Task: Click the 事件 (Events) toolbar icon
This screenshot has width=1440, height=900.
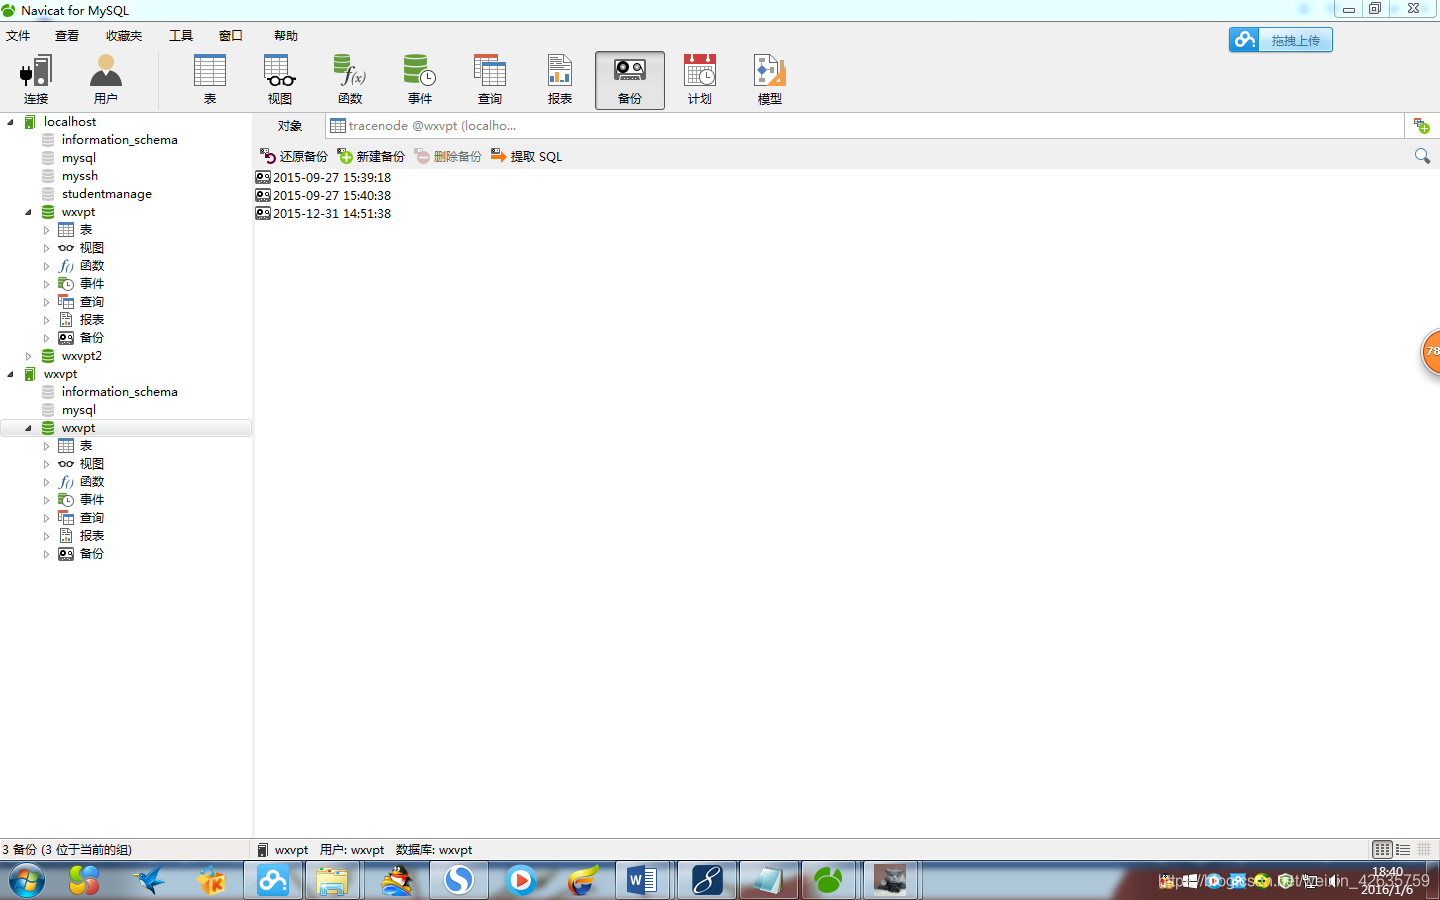Action: pos(420,78)
